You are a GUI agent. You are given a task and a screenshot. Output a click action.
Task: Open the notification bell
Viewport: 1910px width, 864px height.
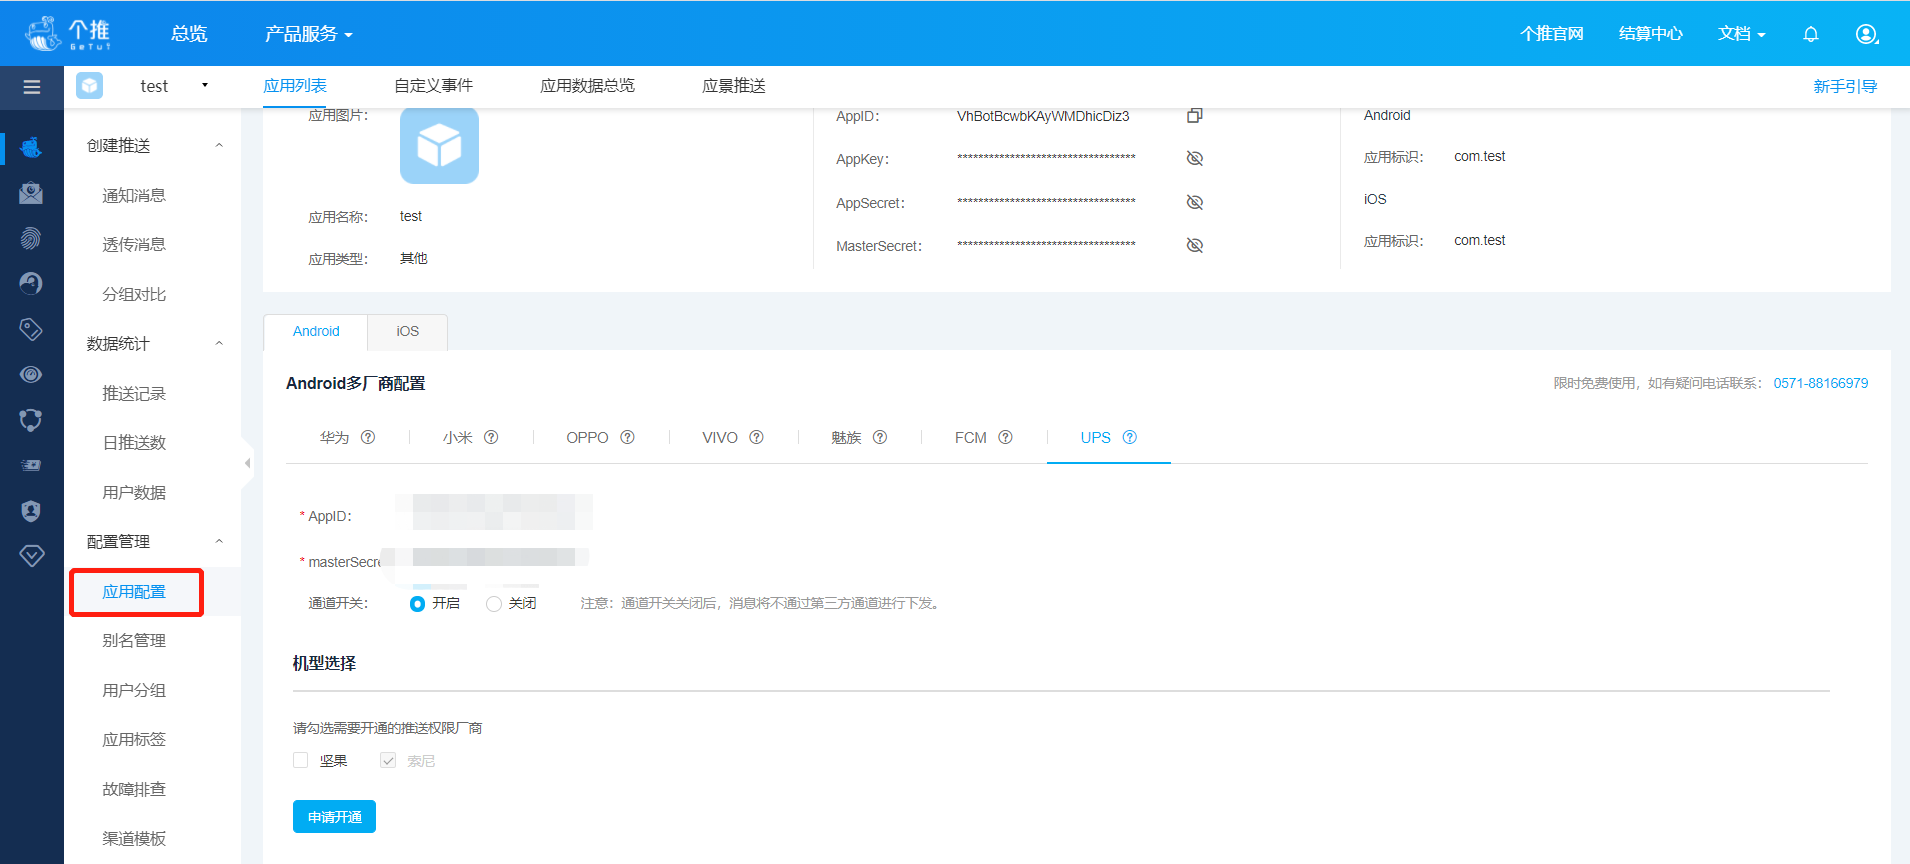pyautogui.click(x=1810, y=34)
